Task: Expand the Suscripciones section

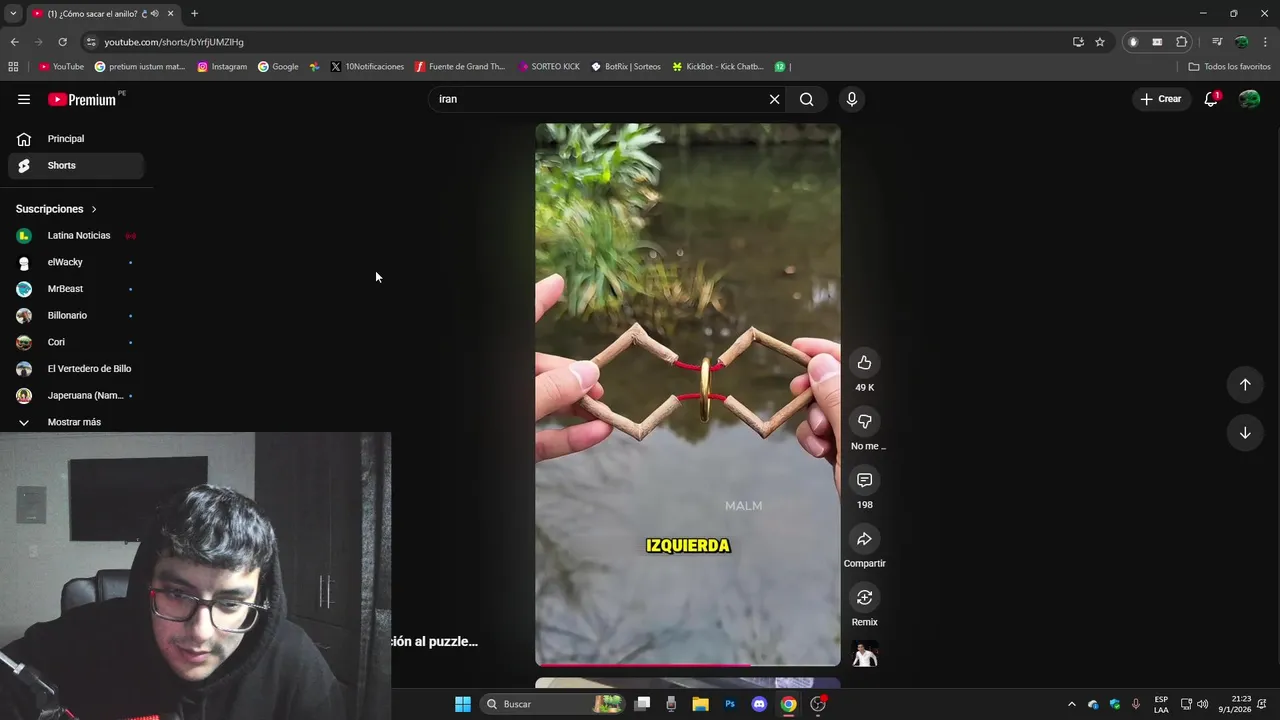Action: [56, 209]
